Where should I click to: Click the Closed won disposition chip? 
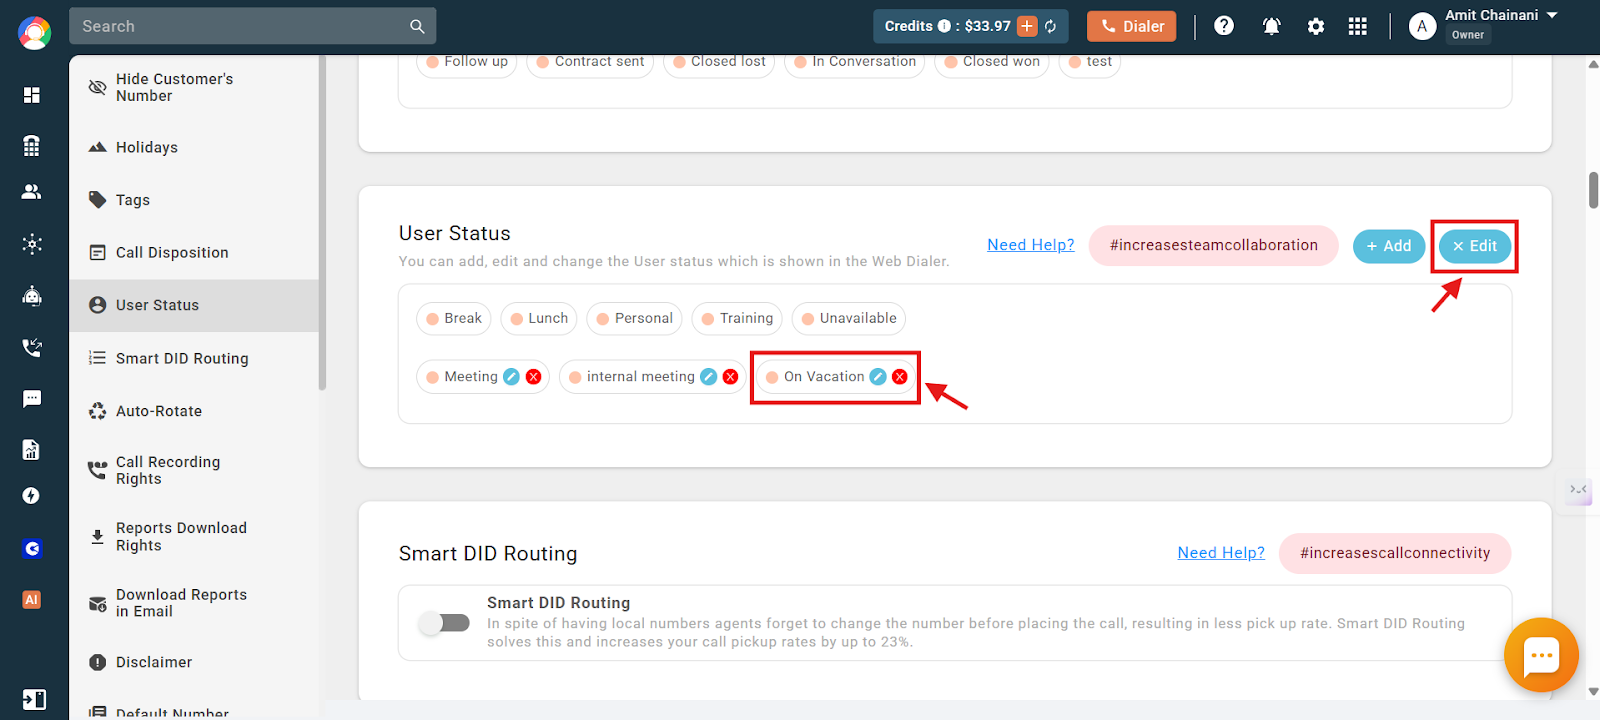992,62
